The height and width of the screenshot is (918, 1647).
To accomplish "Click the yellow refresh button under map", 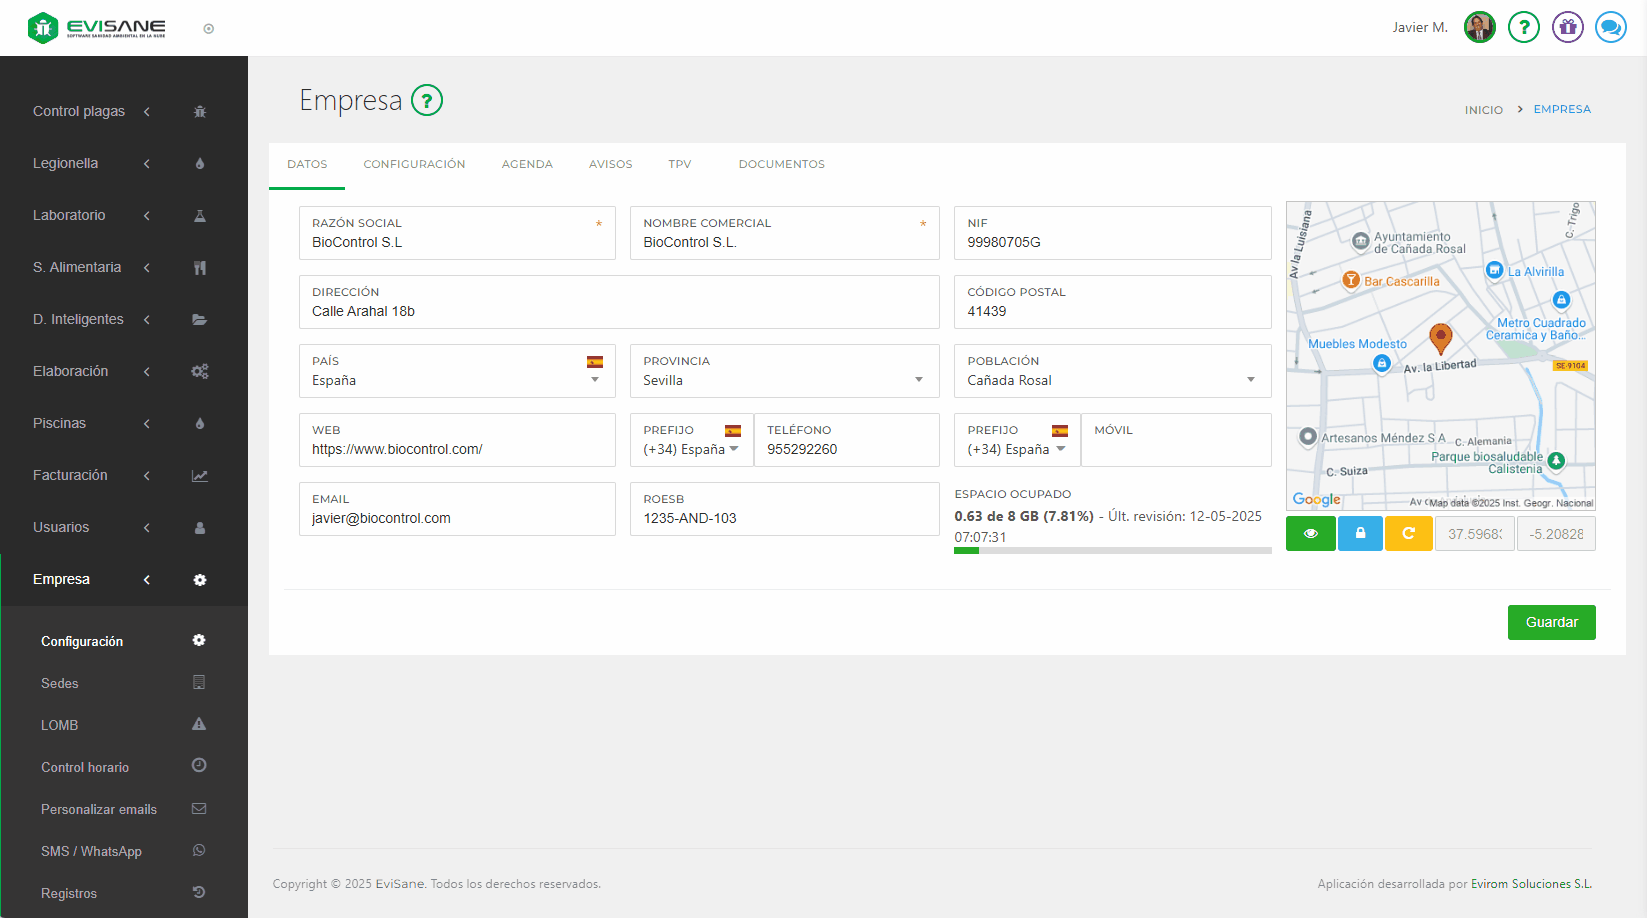I will point(1409,533).
